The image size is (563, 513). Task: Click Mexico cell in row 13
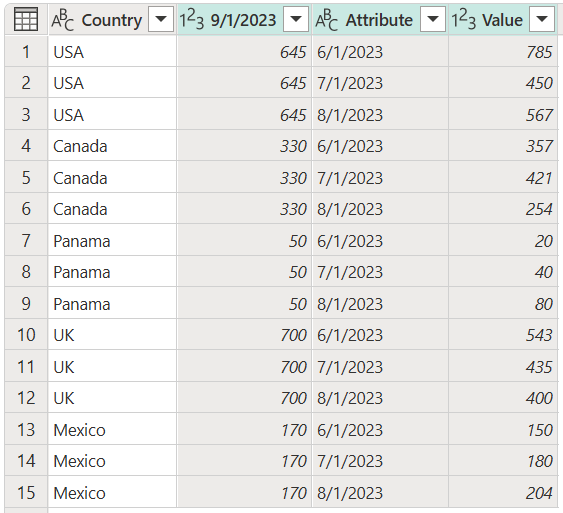112,430
